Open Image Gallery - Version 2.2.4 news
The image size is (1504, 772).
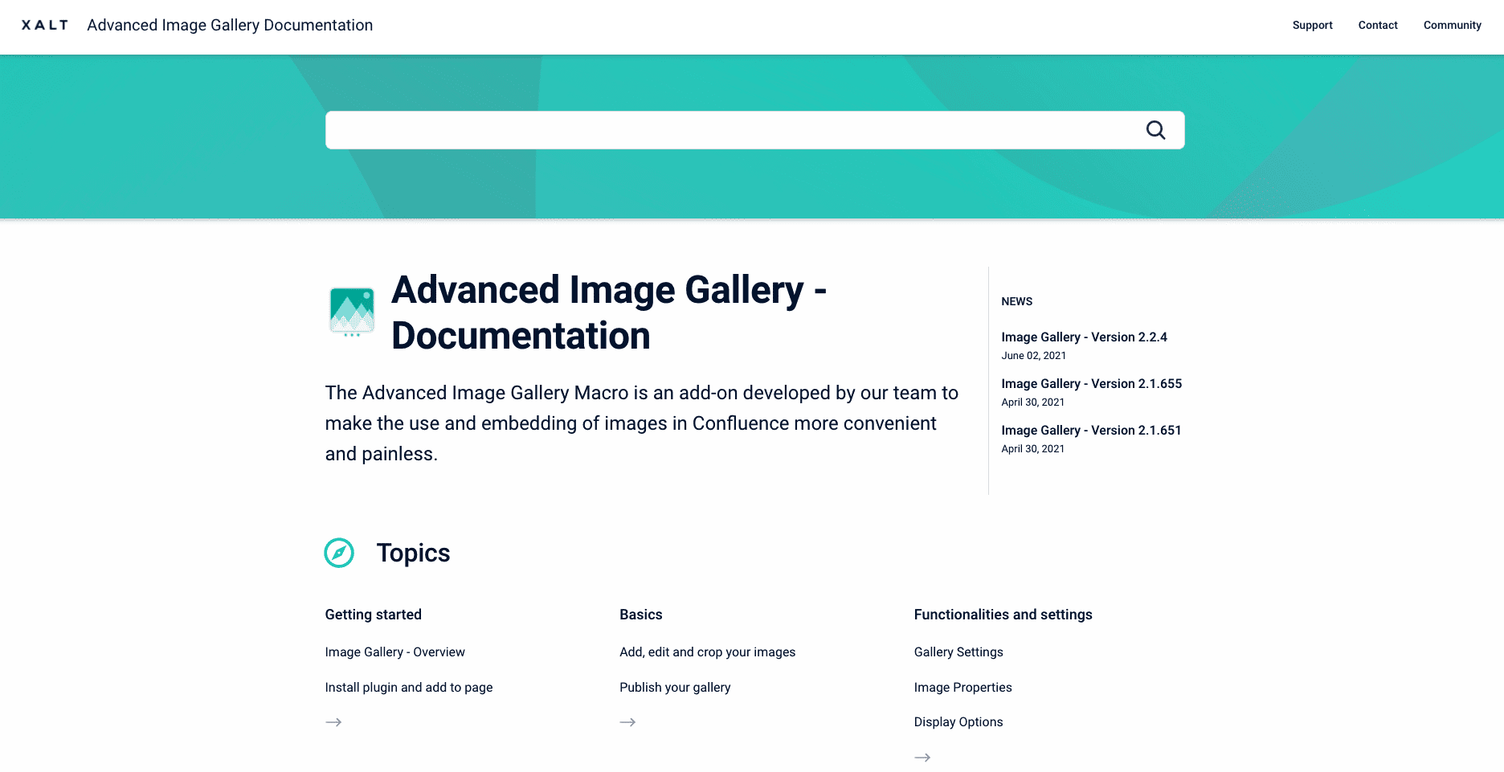click(1084, 337)
